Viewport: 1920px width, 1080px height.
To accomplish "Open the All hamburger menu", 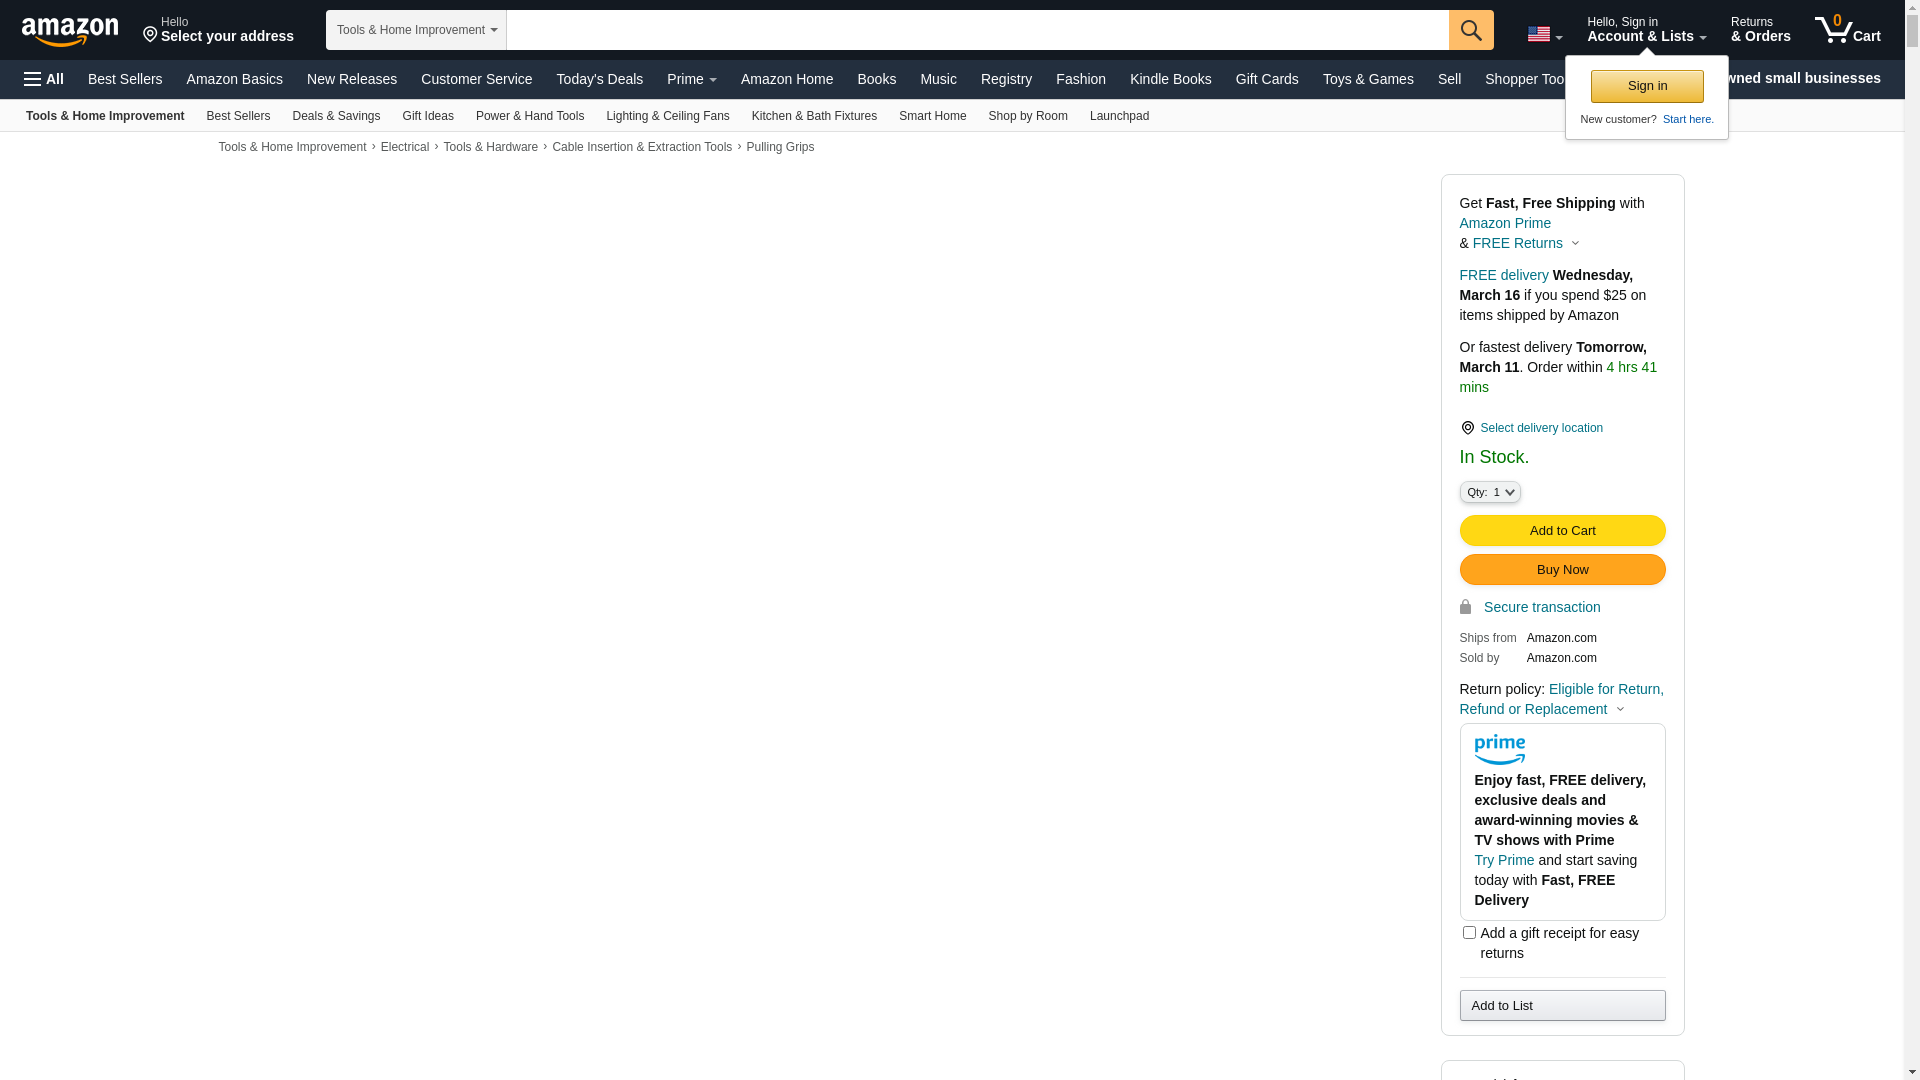I will [44, 79].
